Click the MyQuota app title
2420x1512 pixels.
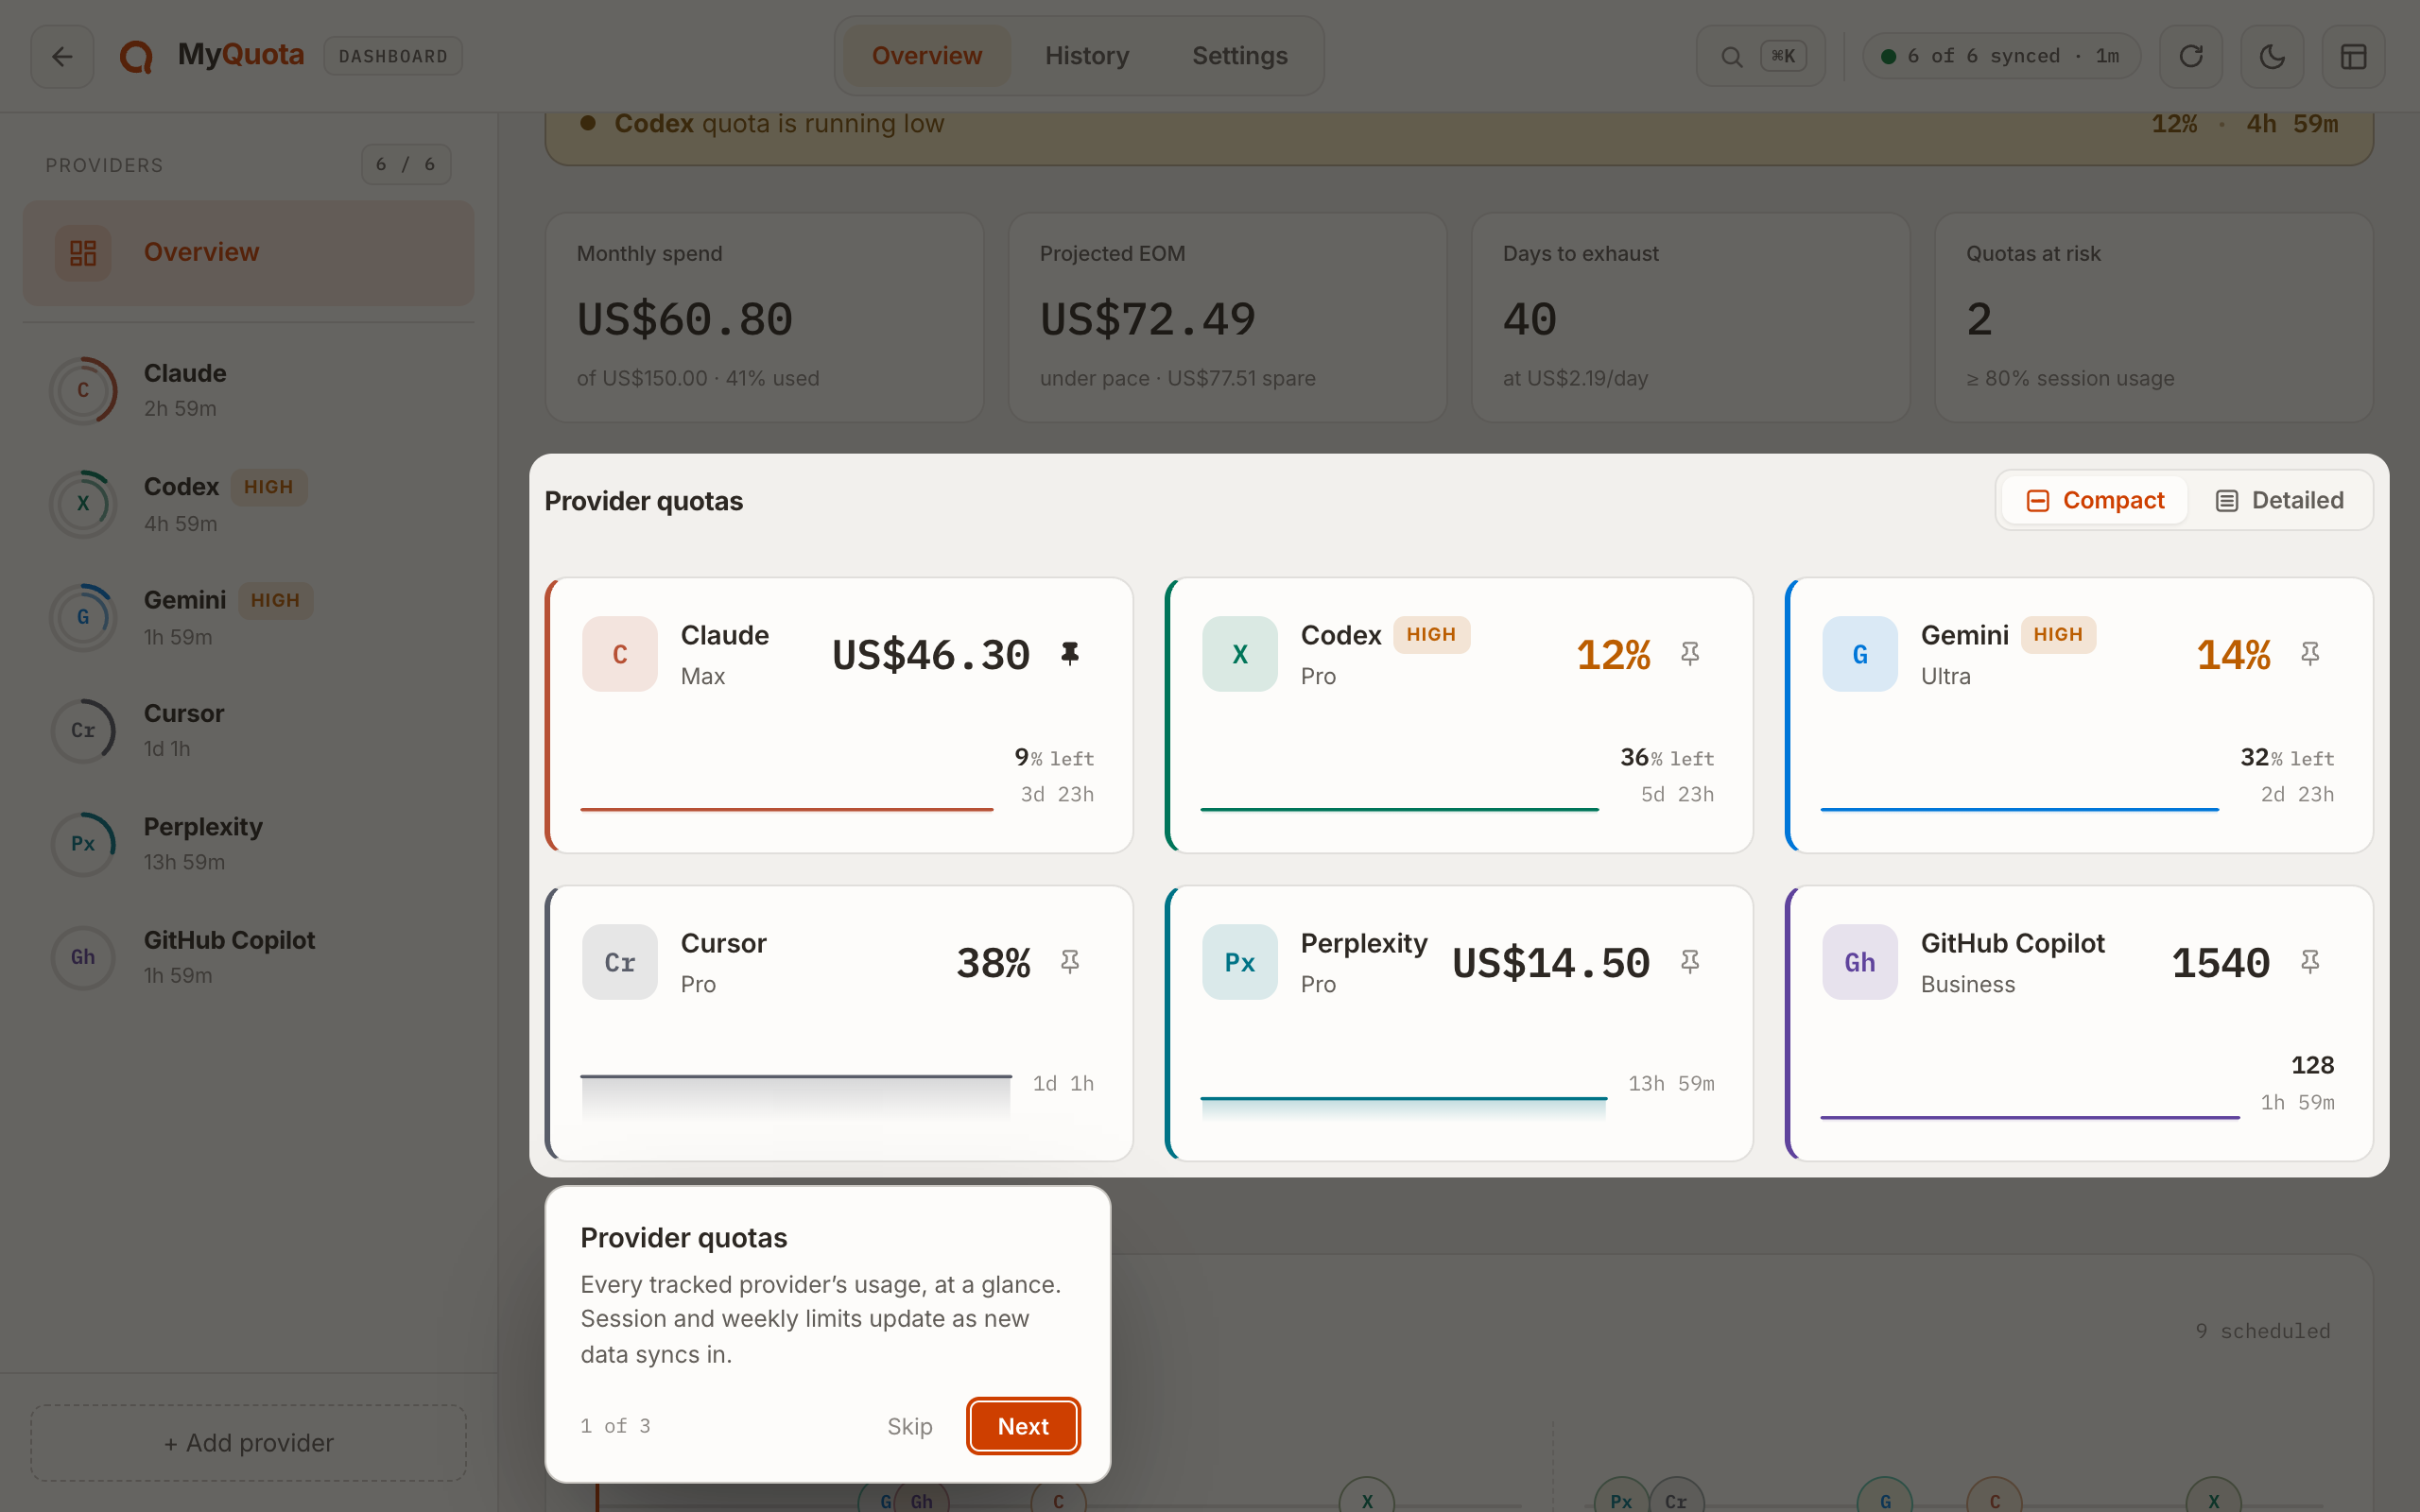(241, 55)
